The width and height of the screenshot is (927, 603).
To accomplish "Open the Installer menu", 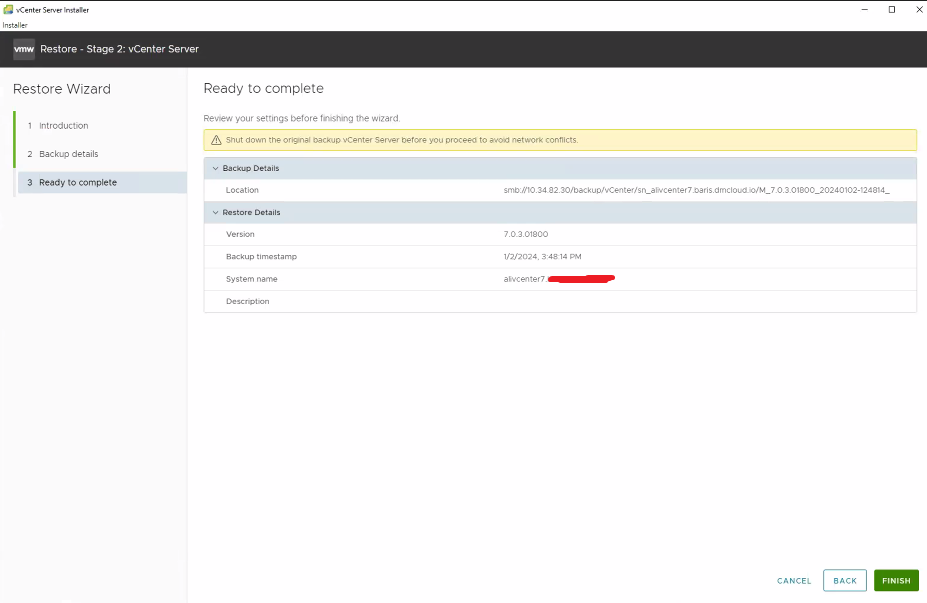I will 15,25.
